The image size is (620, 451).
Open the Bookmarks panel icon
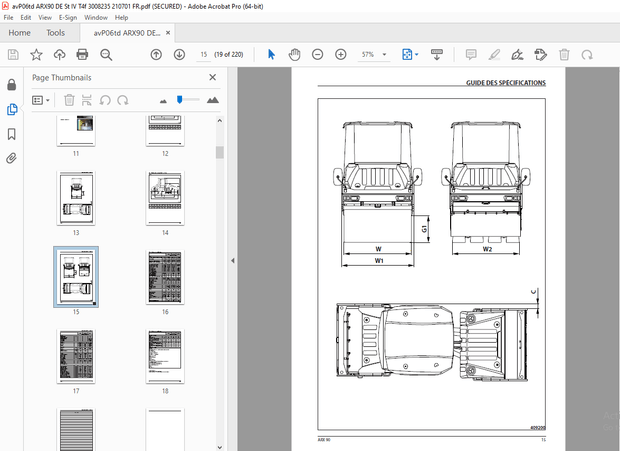coord(12,134)
